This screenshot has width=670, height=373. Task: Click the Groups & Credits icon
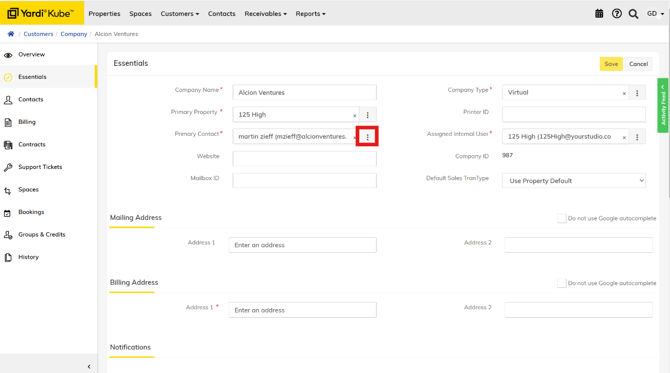pyautogui.click(x=8, y=235)
